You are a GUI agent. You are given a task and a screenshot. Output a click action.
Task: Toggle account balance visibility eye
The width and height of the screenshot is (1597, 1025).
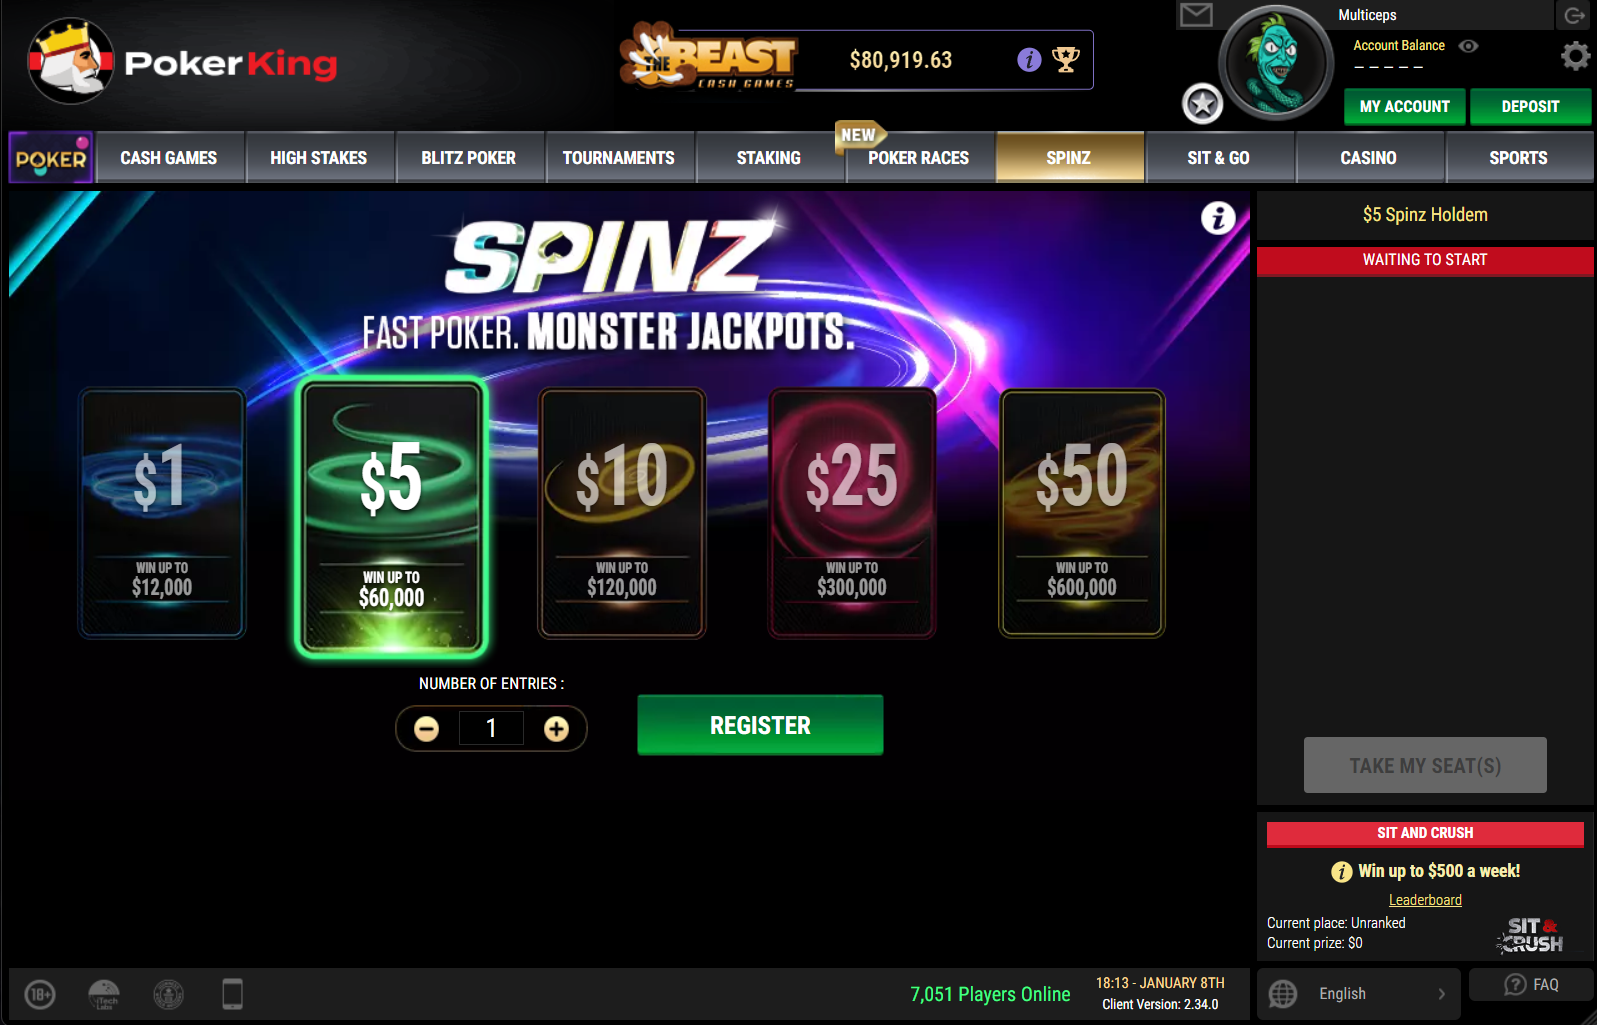pyautogui.click(x=1468, y=46)
